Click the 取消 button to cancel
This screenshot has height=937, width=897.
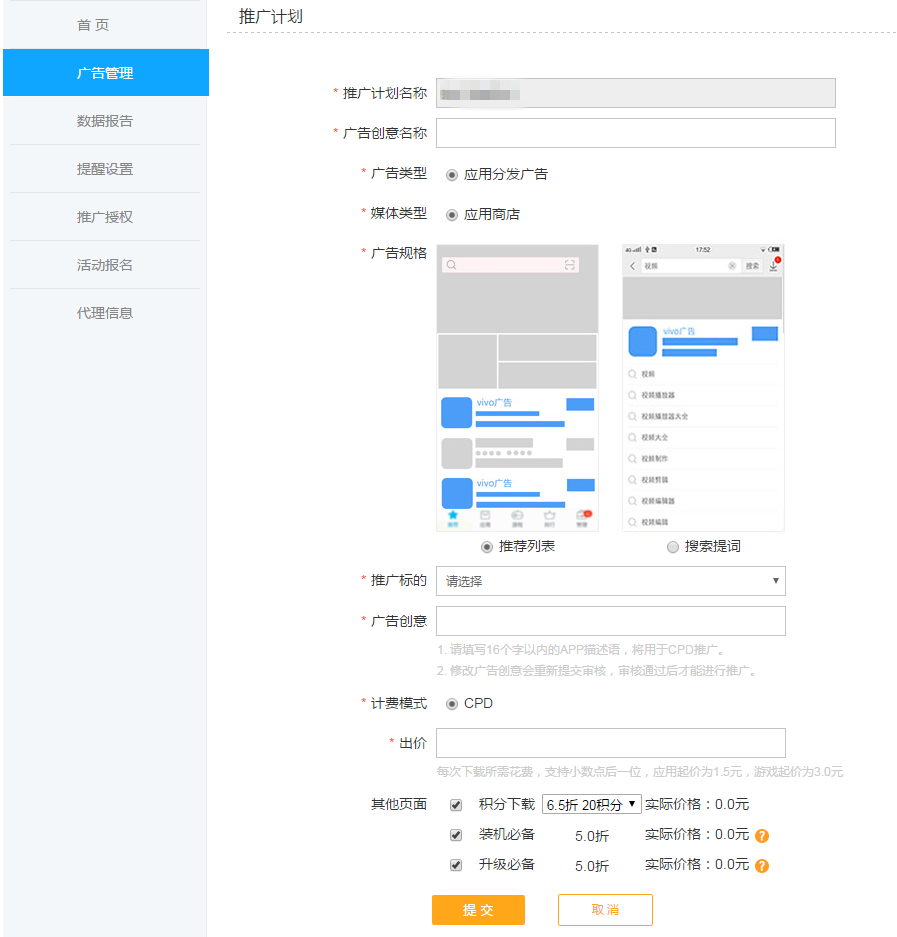(x=604, y=910)
